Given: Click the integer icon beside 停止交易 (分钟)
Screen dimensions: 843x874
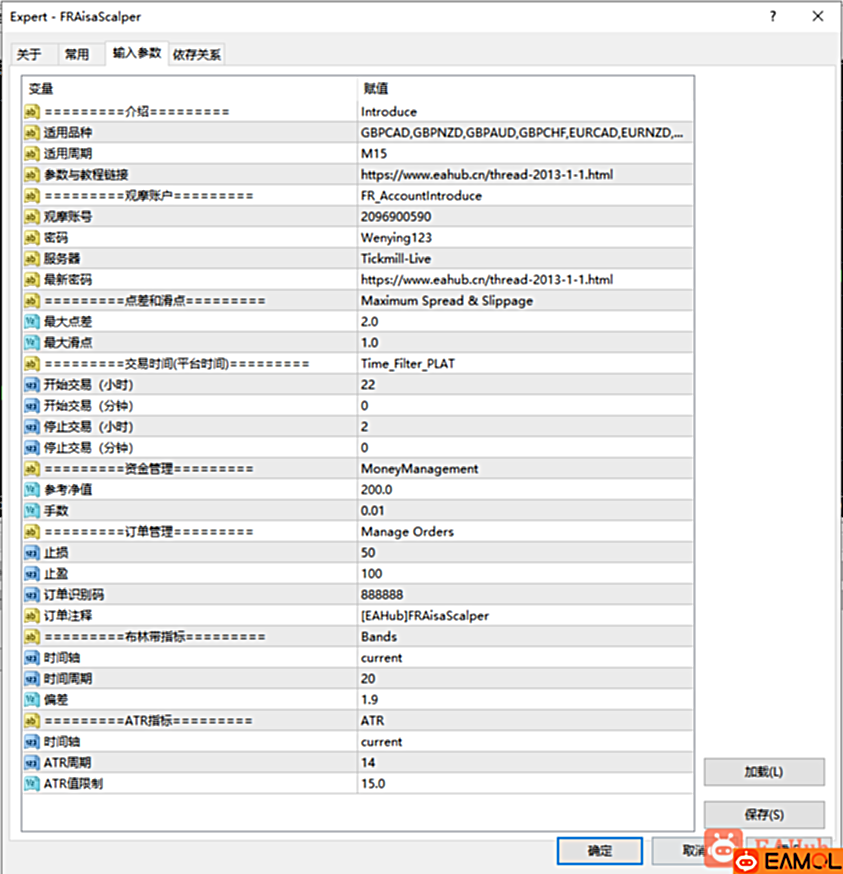Looking at the screenshot, I should point(32,448).
